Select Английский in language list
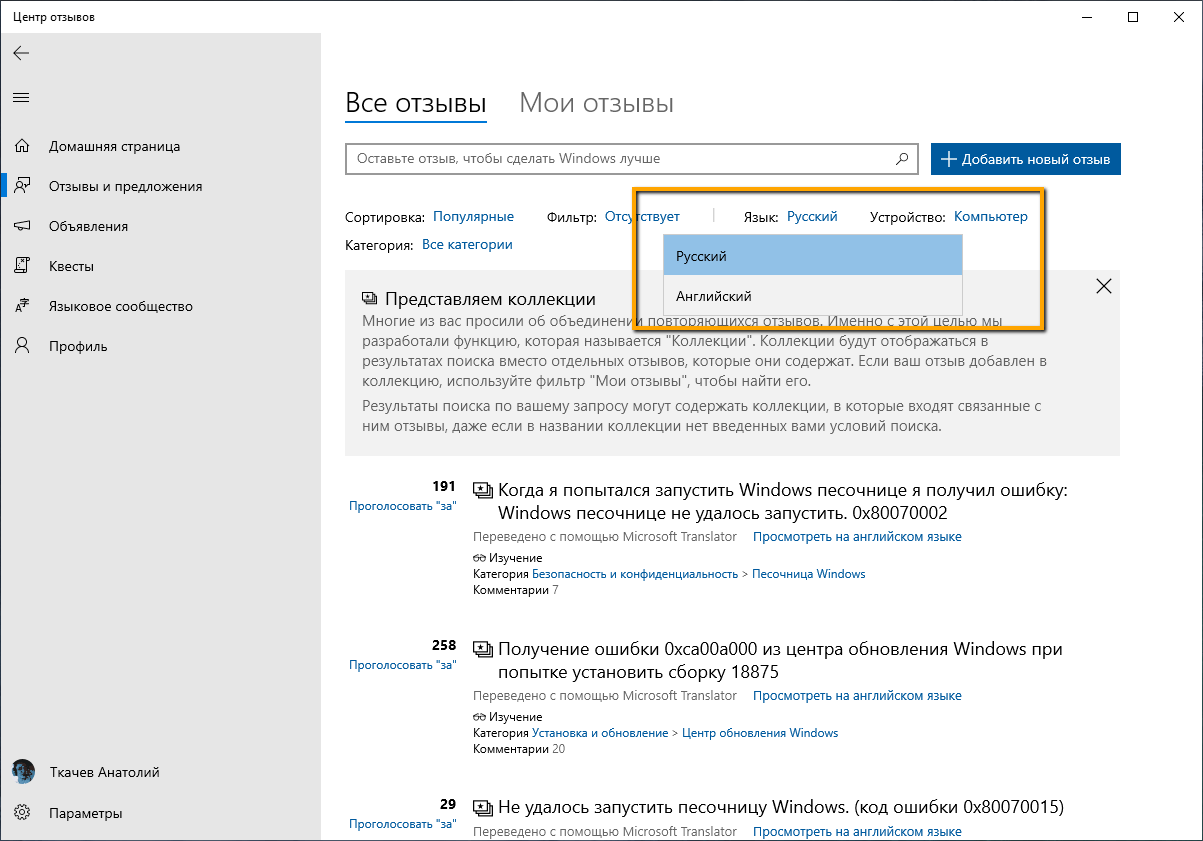The height and width of the screenshot is (841, 1203). (x=813, y=296)
